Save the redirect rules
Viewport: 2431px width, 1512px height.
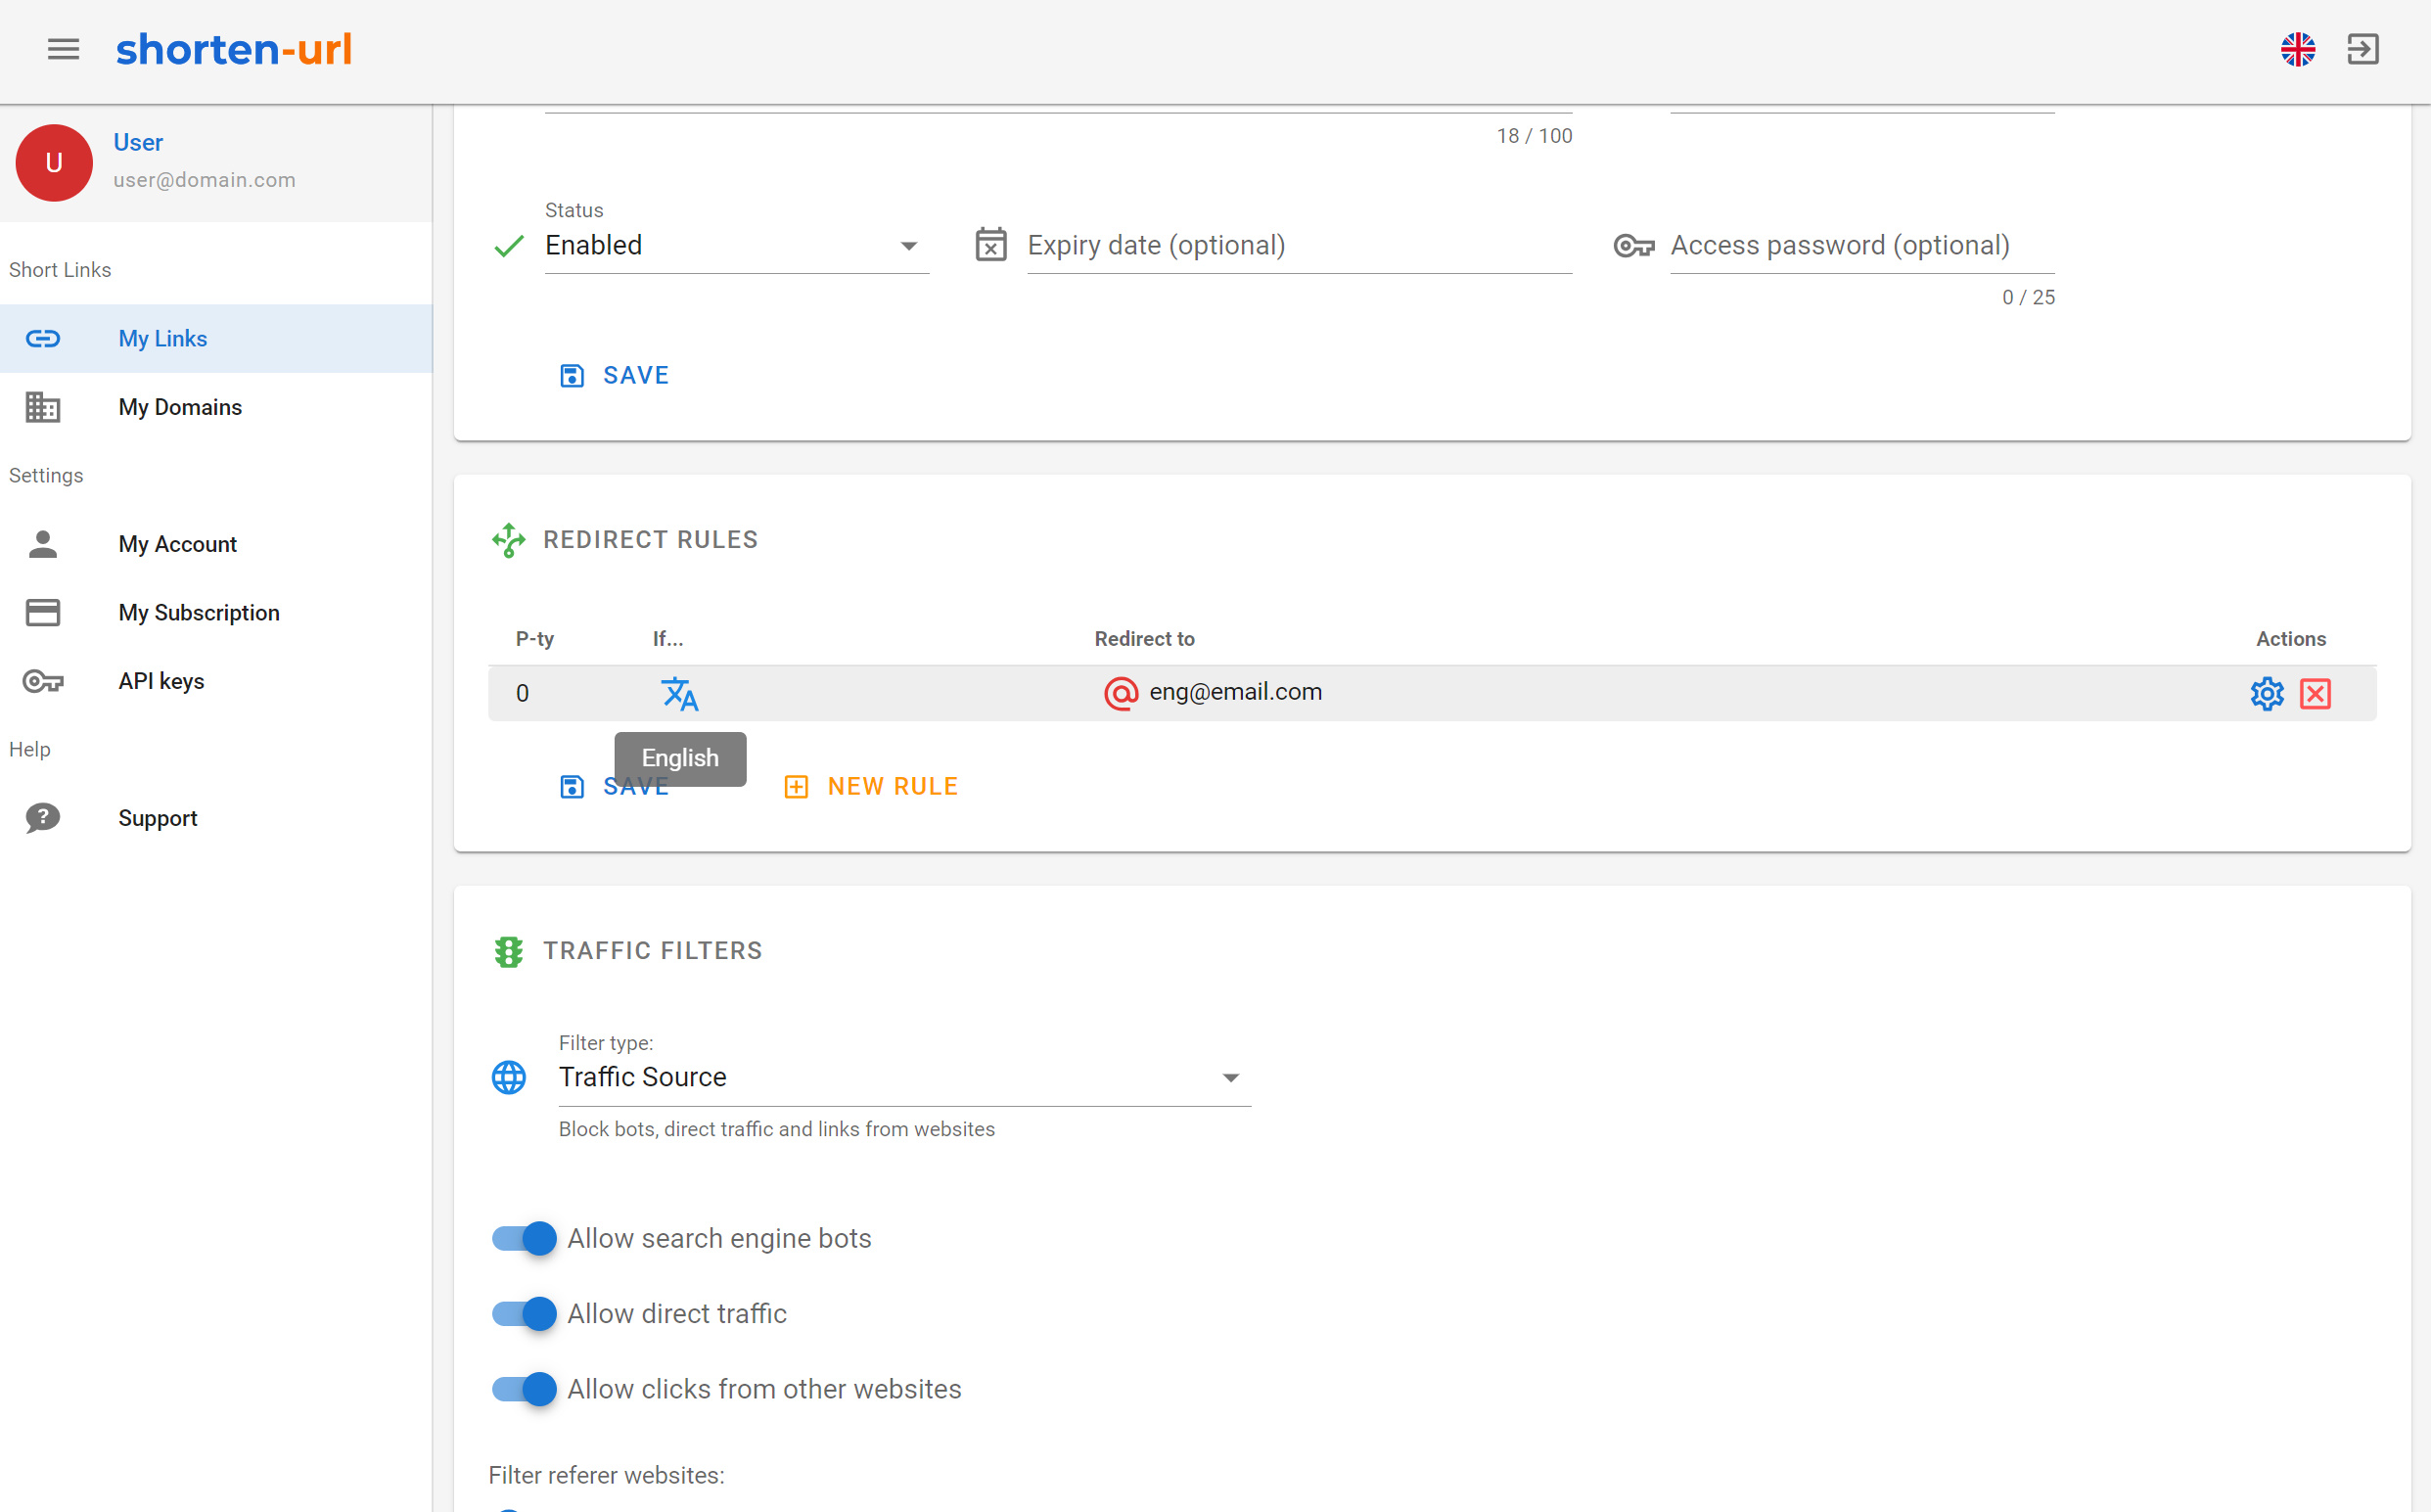point(614,786)
